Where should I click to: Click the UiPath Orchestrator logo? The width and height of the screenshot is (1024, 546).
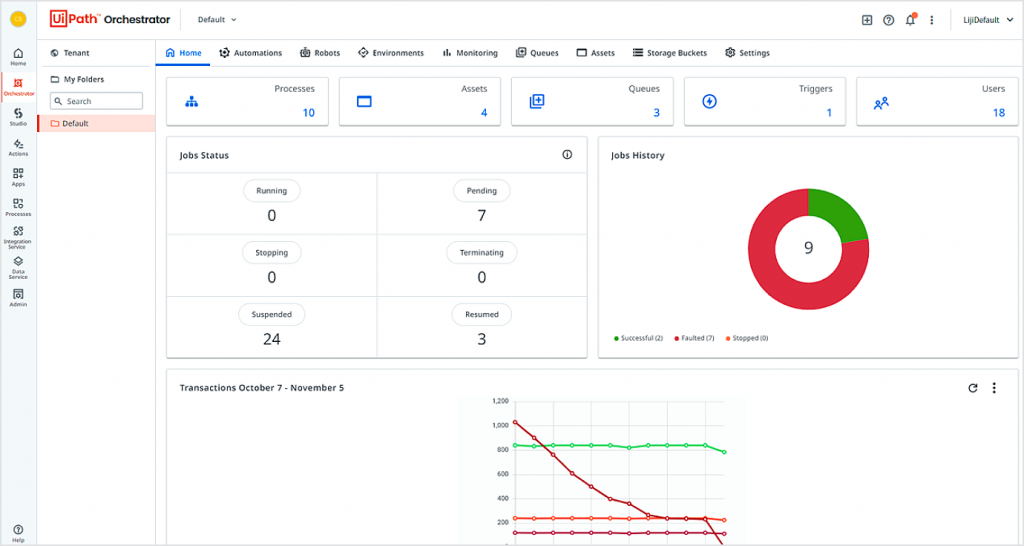click(x=110, y=19)
